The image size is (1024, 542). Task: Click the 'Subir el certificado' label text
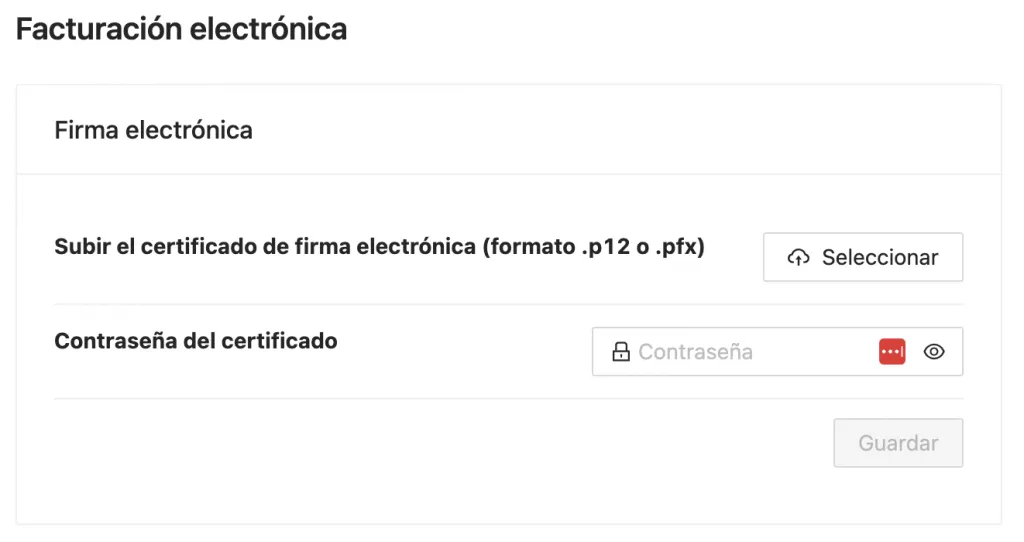pyautogui.click(x=155, y=247)
